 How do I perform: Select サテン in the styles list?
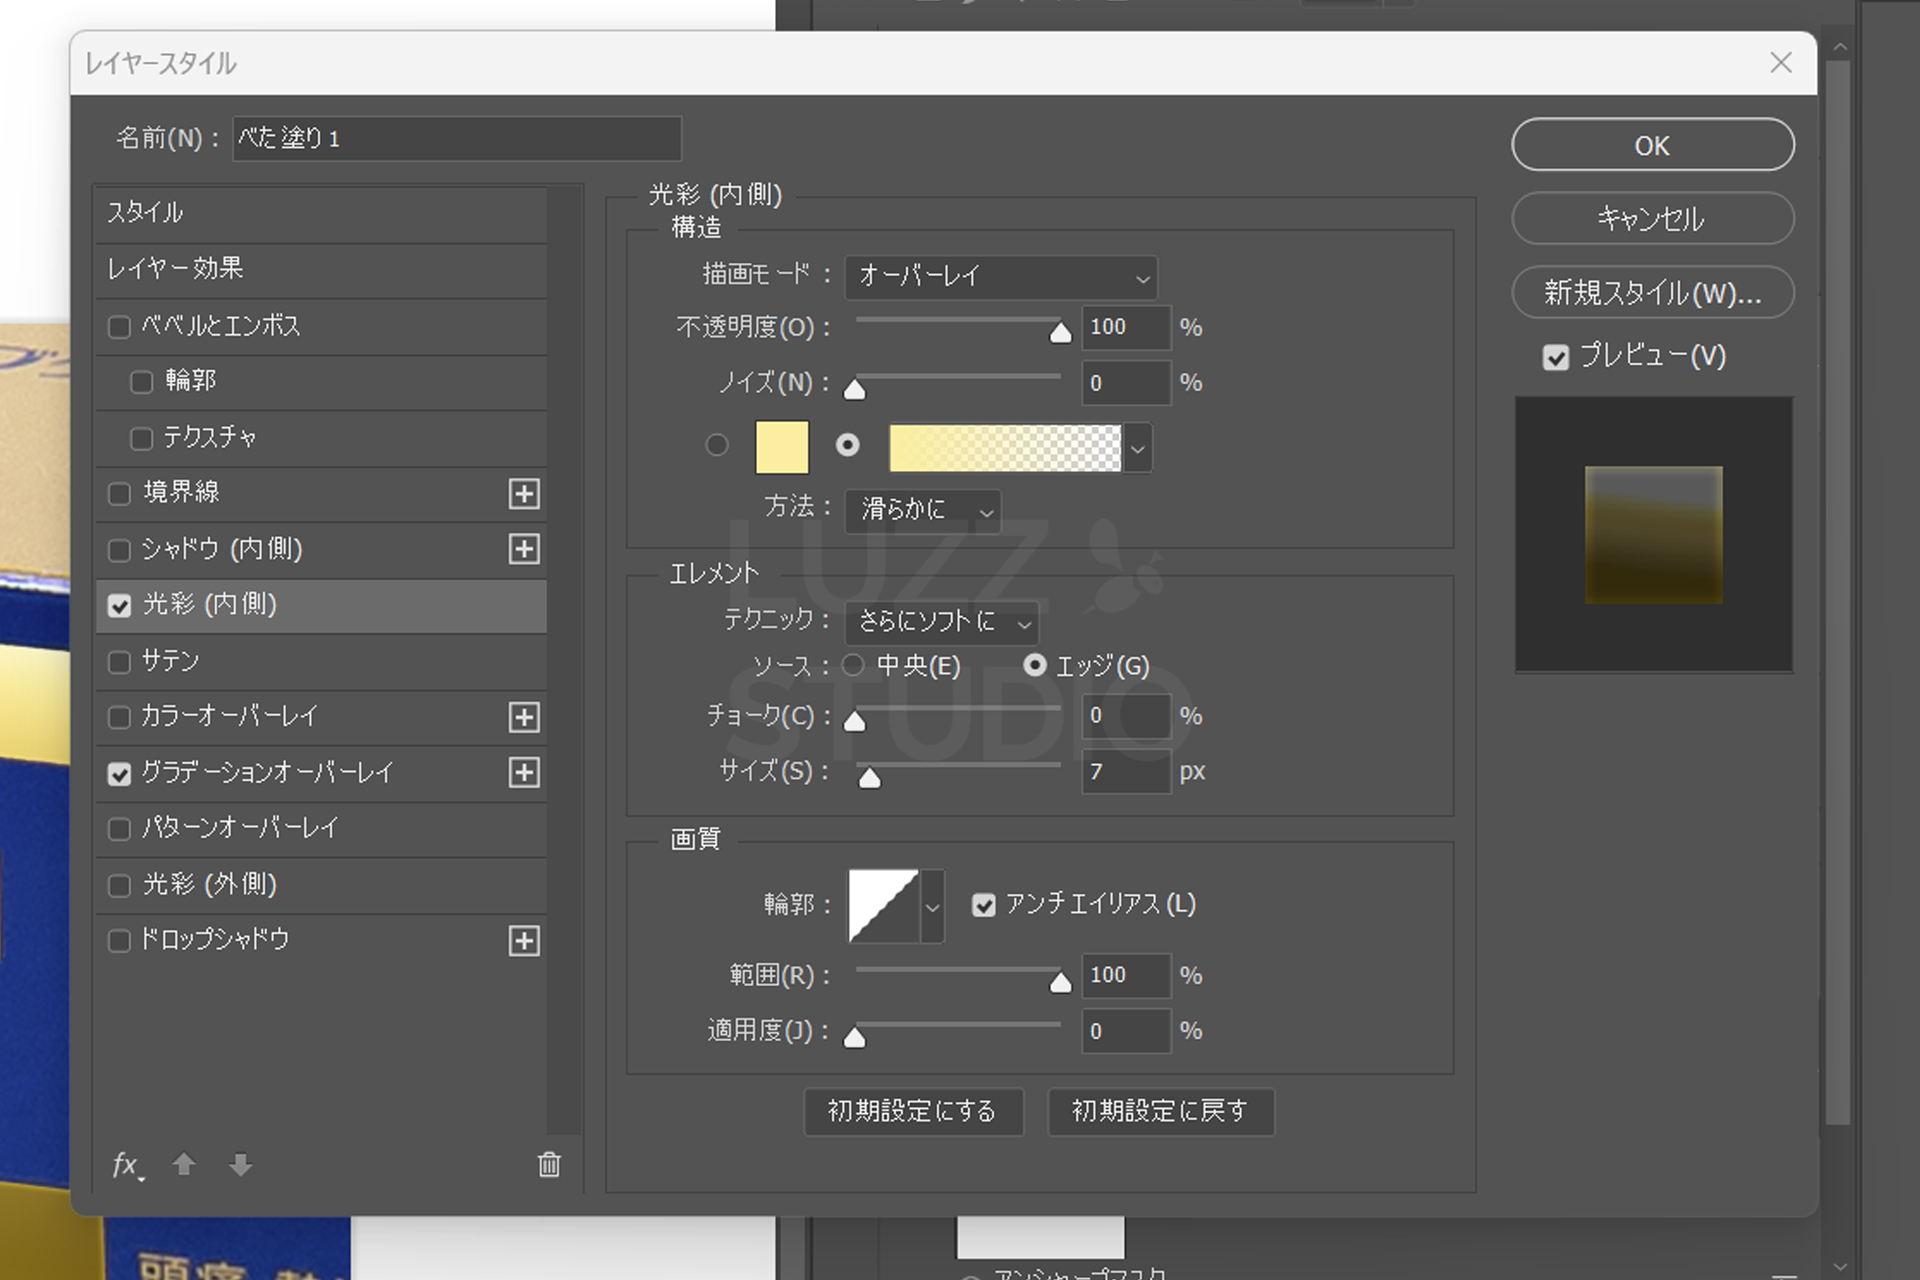(171, 661)
